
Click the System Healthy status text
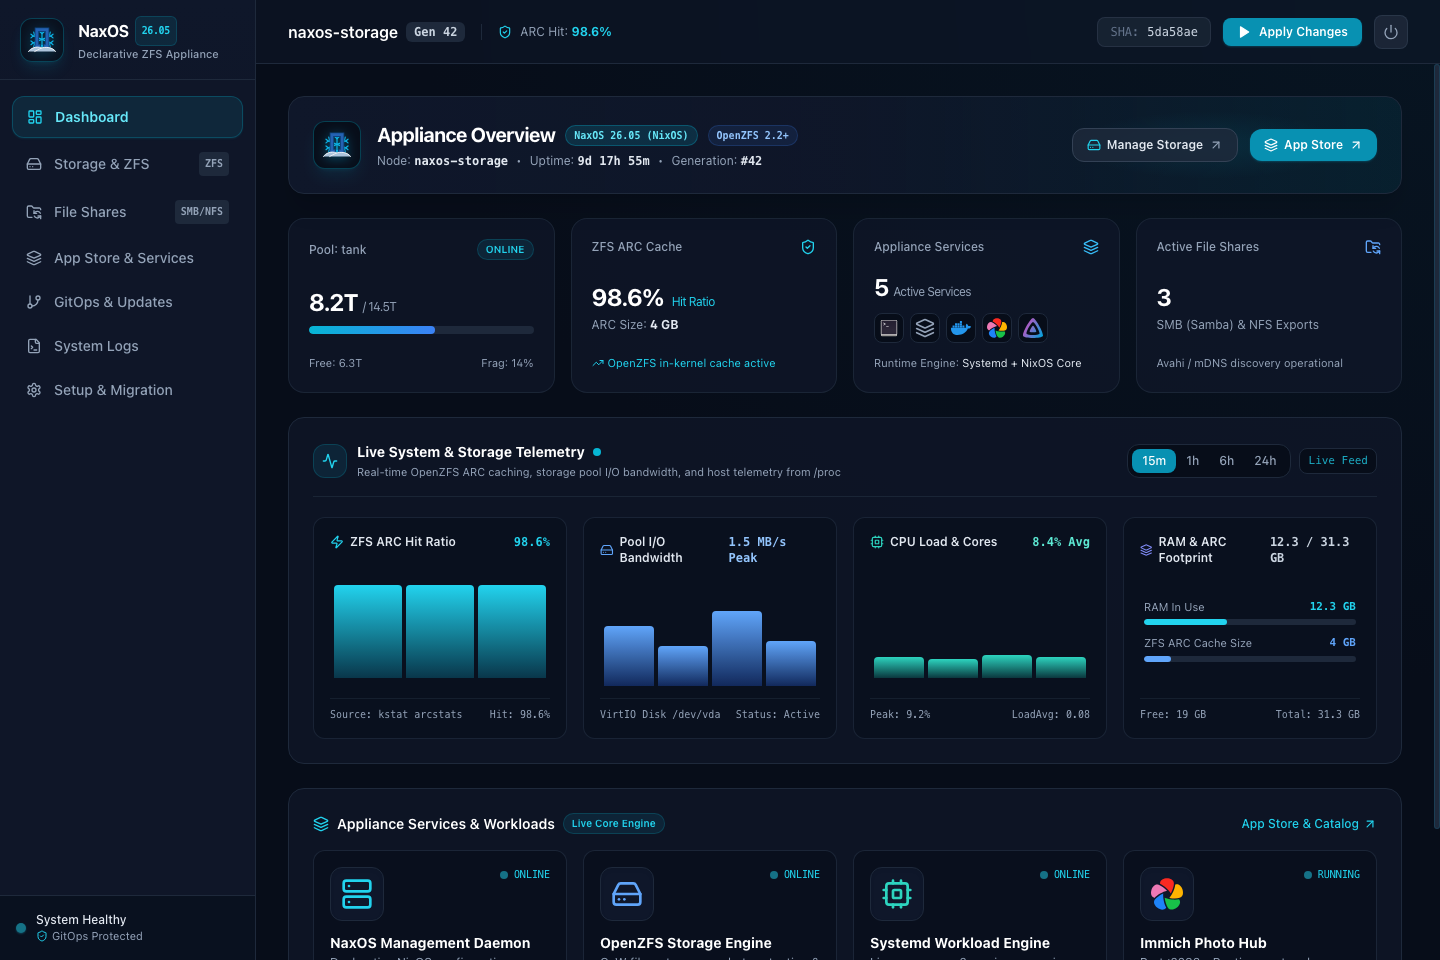click(x=81, y=920)
